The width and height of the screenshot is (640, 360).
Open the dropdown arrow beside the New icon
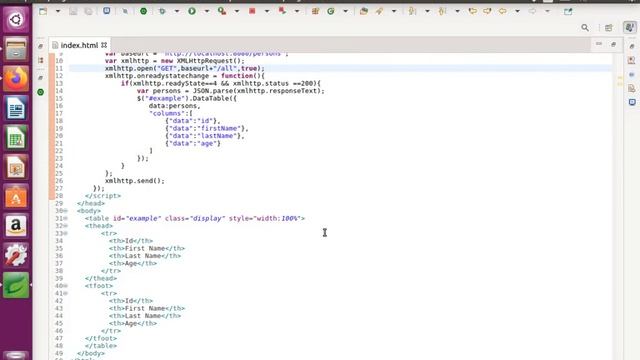(58, 11)
